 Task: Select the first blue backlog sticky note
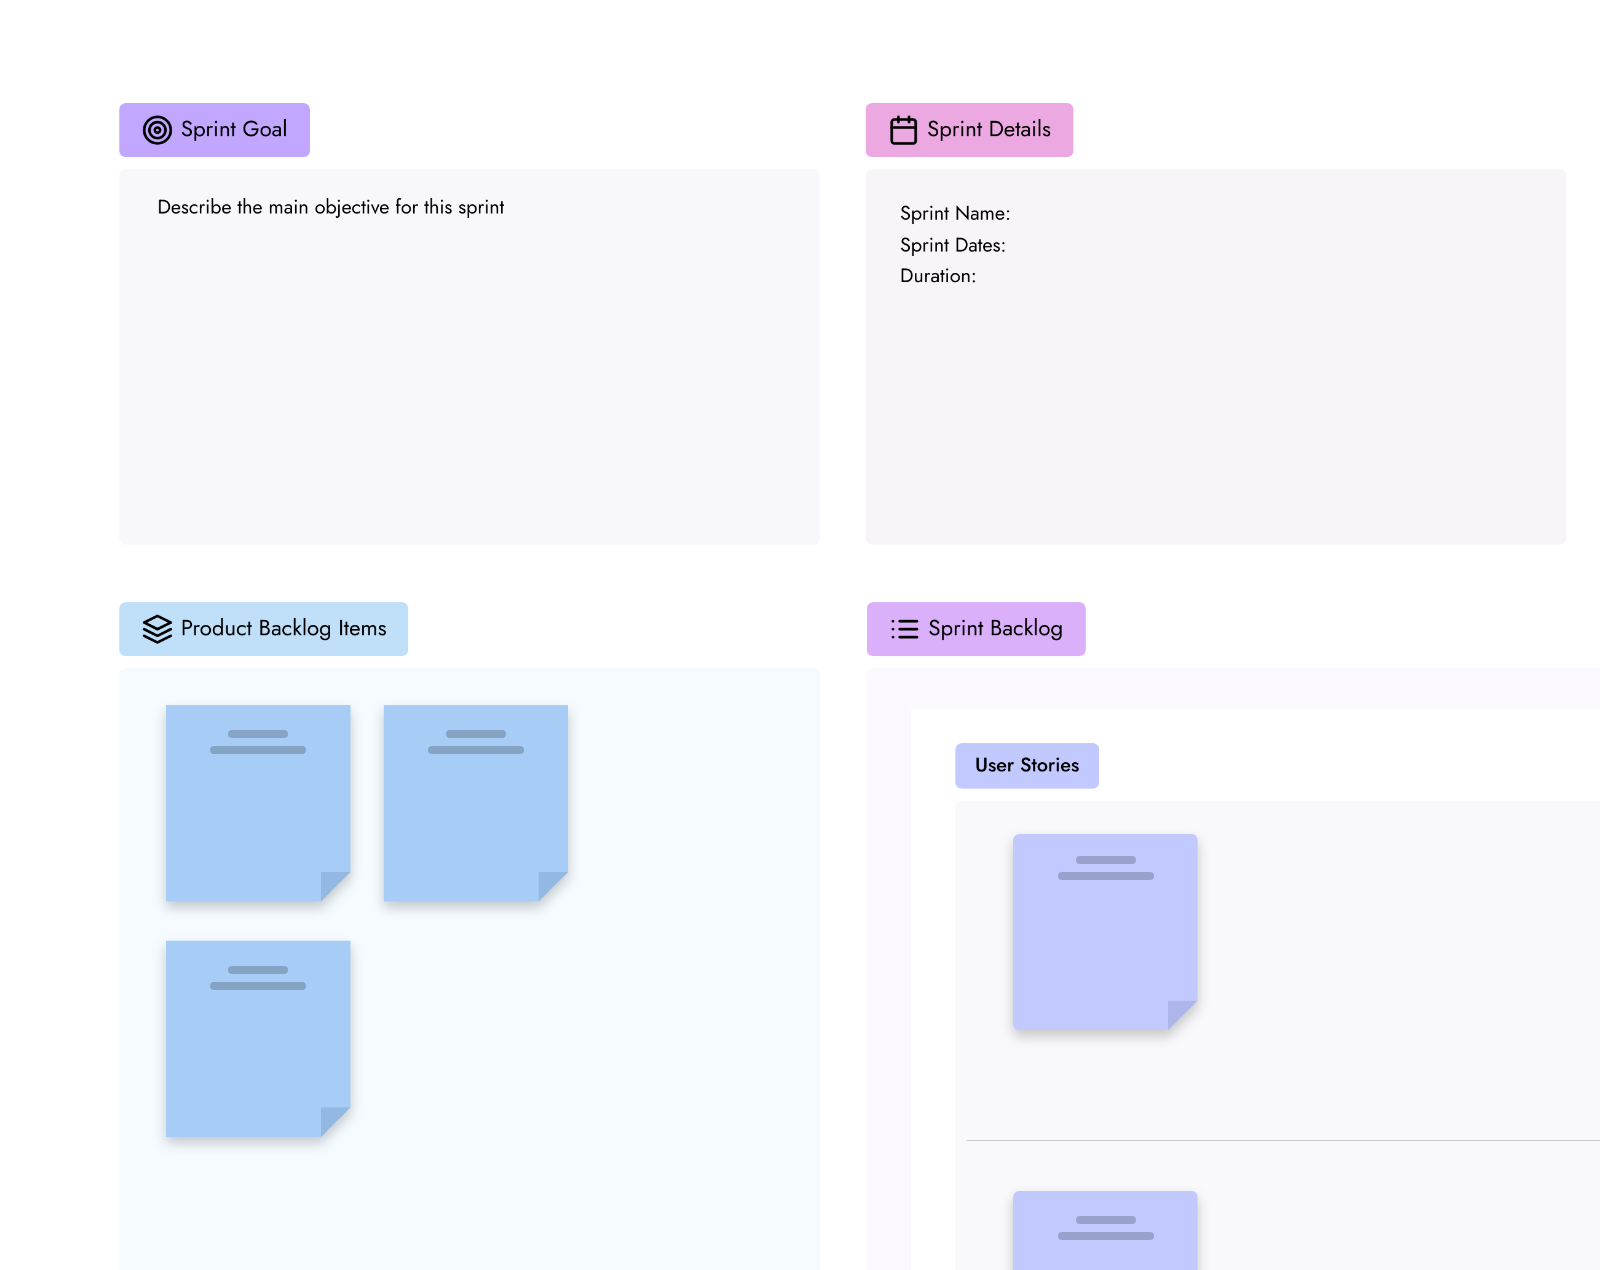[258, 803]
